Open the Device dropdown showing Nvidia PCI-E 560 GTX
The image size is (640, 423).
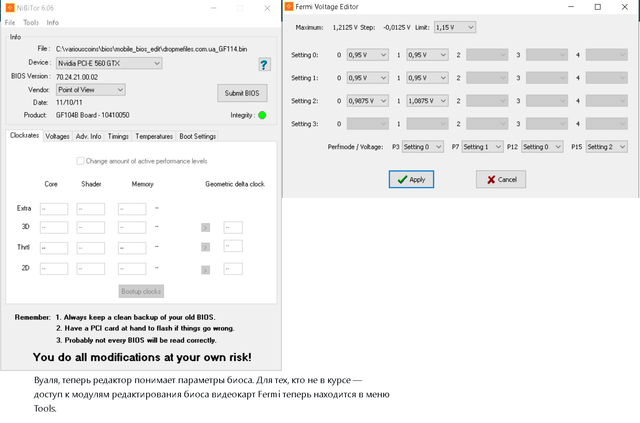tap(109, 63)
